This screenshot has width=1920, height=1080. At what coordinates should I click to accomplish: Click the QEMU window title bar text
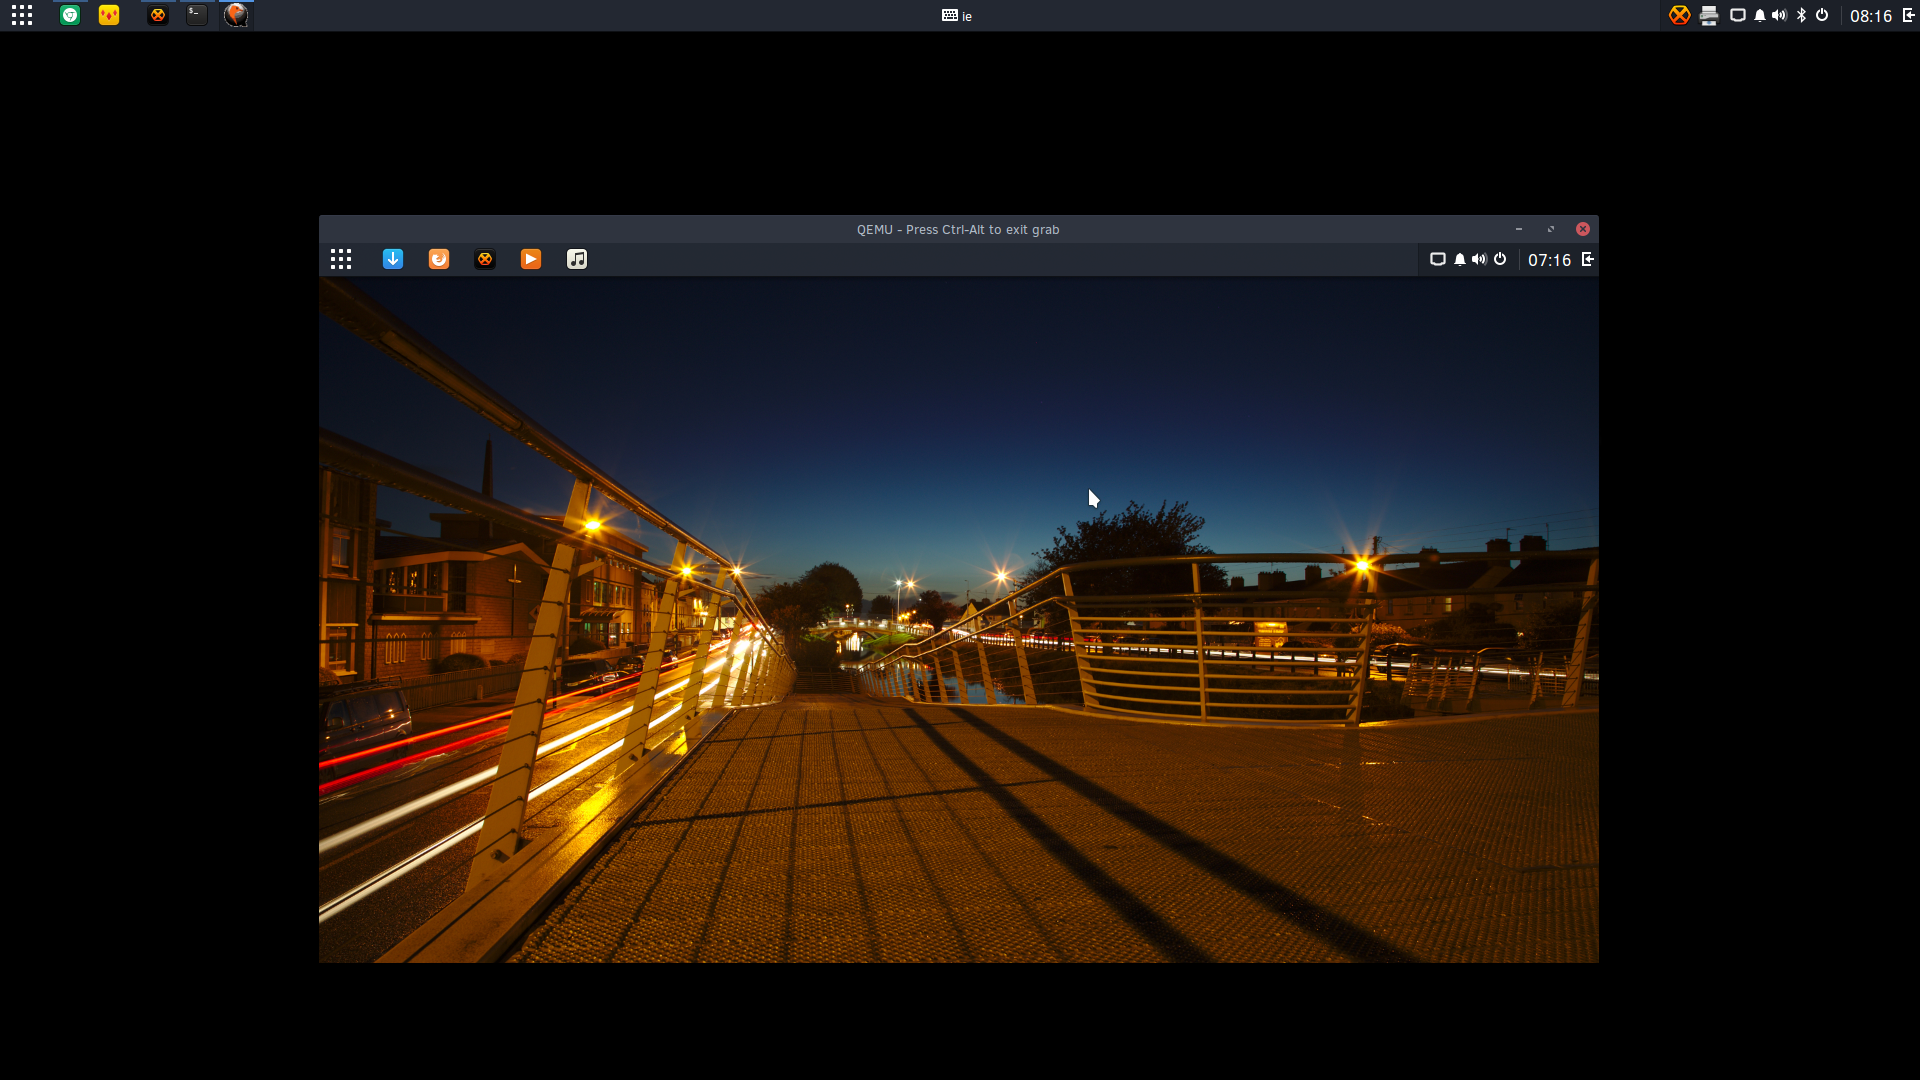[x=958, y=230]
